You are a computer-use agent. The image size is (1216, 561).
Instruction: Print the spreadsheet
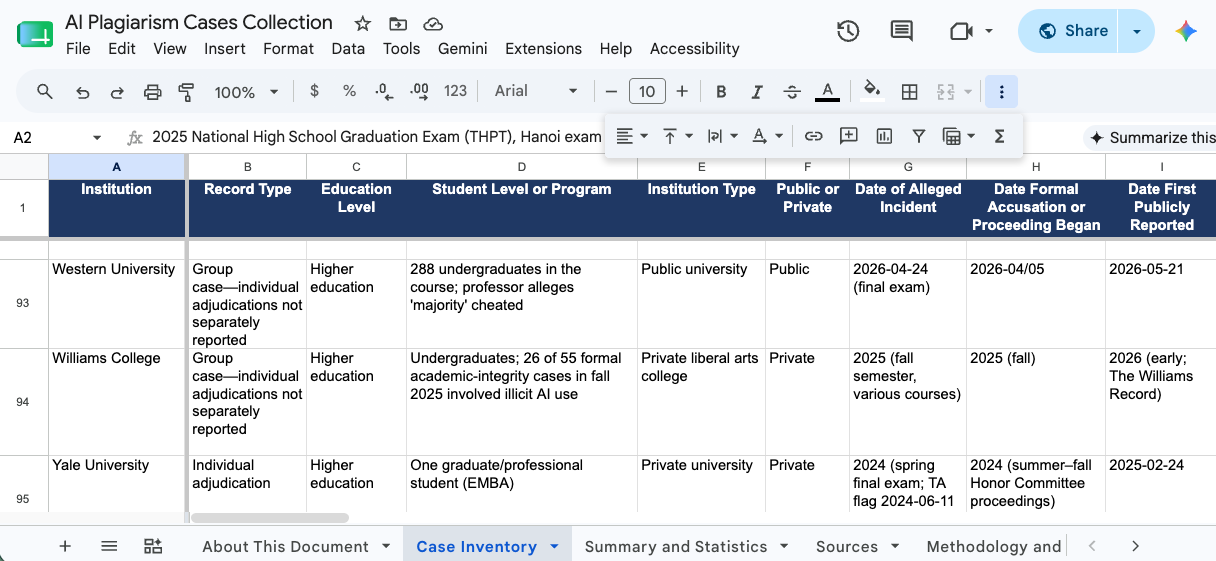point(152,92)
